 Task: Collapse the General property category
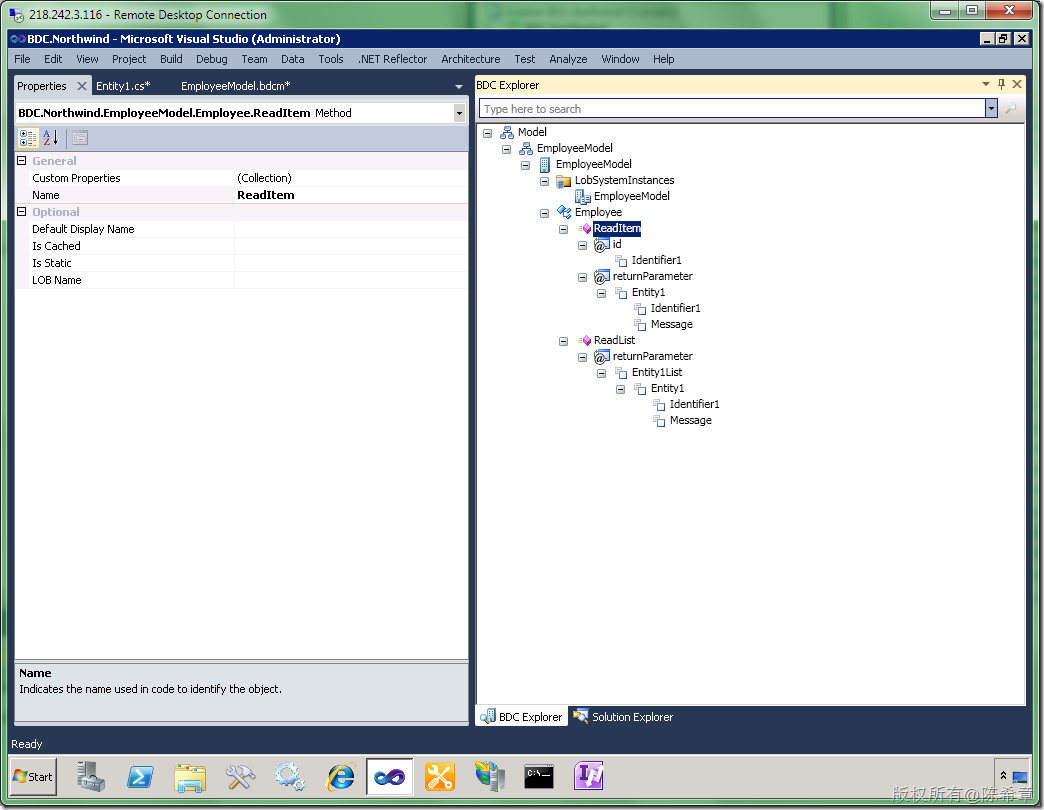pos(21,160)
